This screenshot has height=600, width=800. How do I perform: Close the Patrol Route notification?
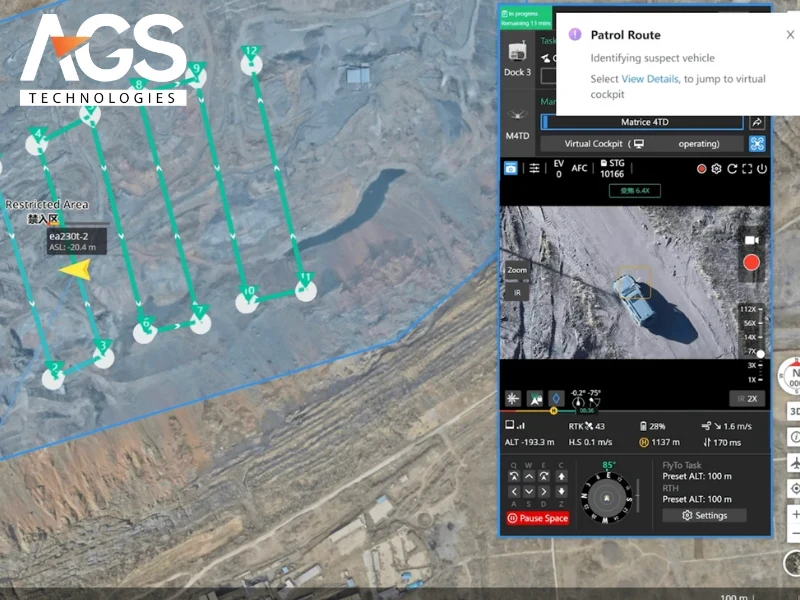coord(790,35)
